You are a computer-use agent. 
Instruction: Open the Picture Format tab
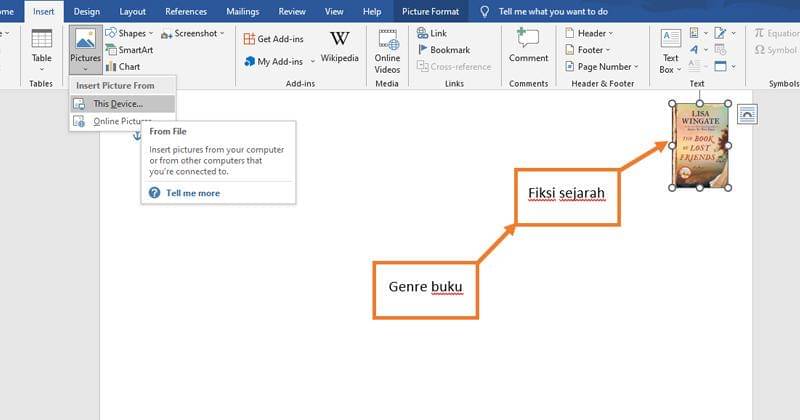point(432,11)
